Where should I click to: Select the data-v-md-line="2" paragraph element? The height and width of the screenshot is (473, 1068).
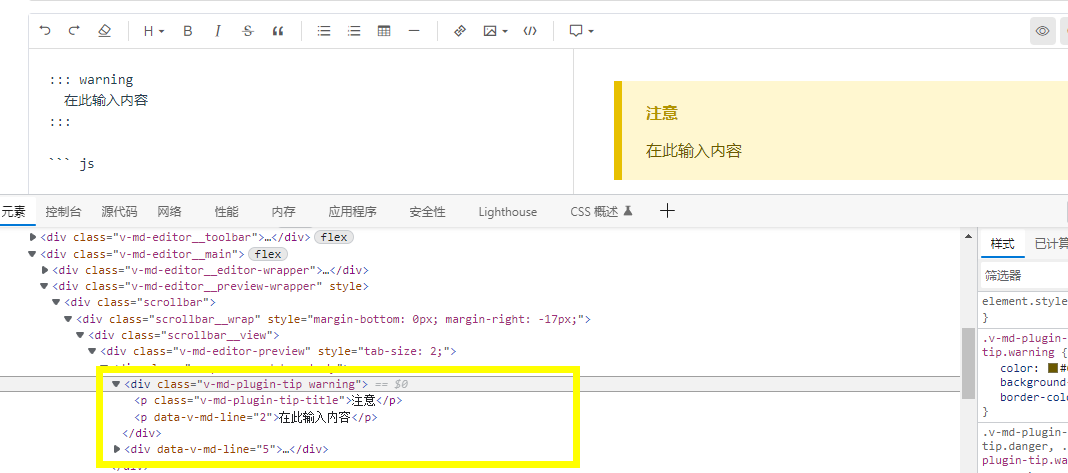[255, 417]
